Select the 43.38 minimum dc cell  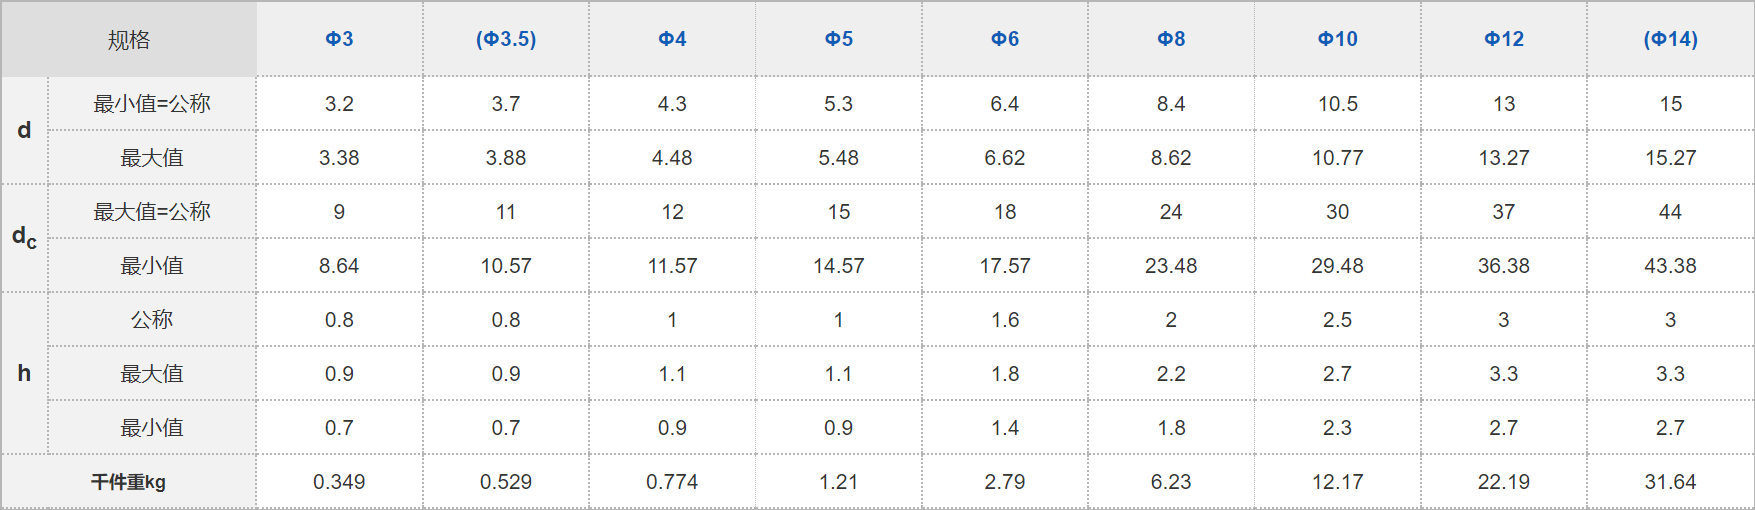click(1670, 266)
